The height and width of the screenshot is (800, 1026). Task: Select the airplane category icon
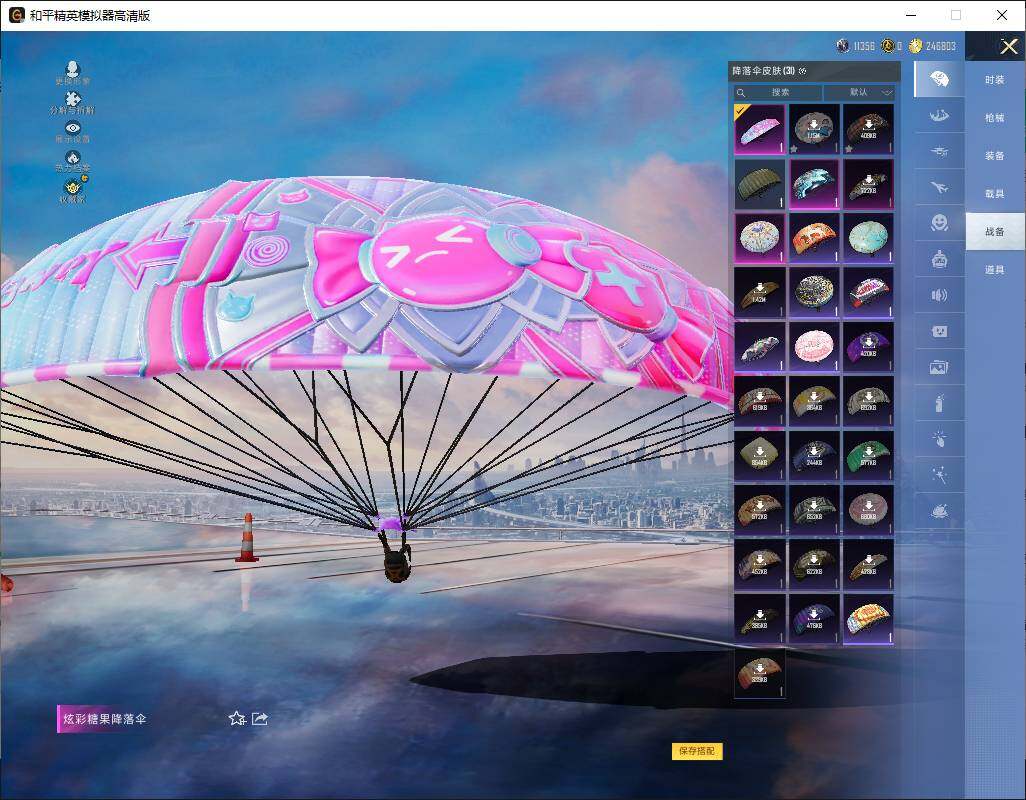(x=939, y=188)
